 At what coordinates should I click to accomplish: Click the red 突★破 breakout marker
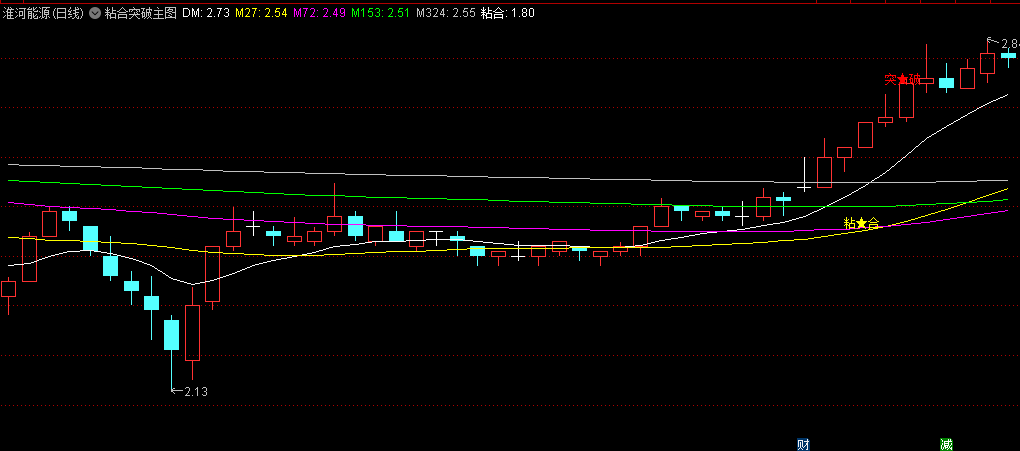902,79
